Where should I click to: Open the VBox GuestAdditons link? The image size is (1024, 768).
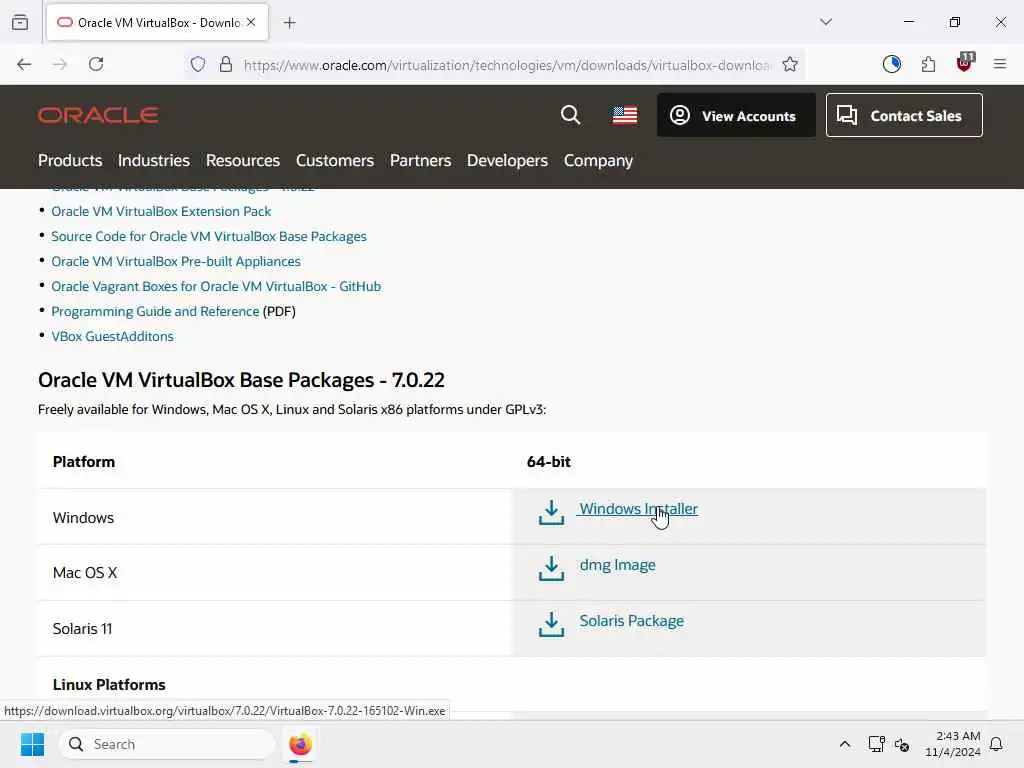[112, 336]
